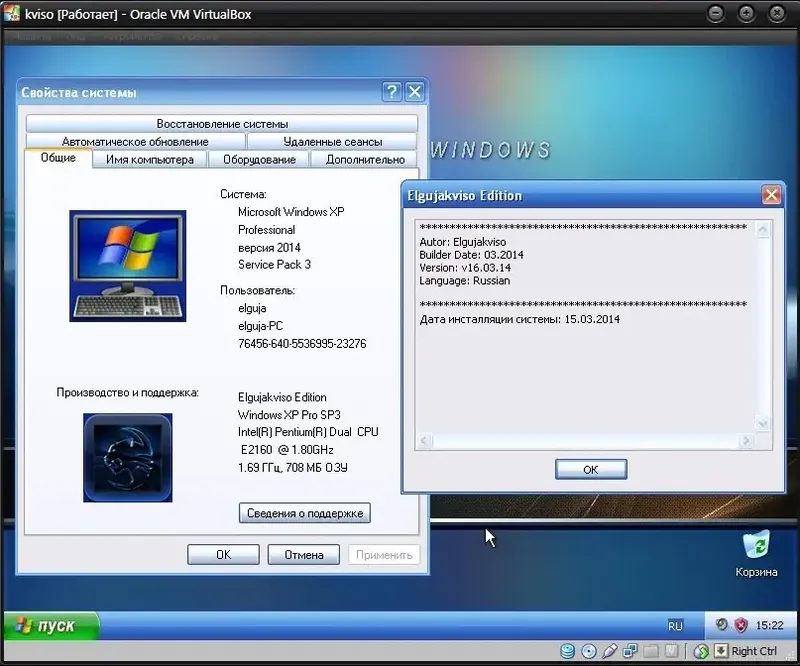
Task: Click the line 'Version: v16.03.14'
Action: pos(465,267)
